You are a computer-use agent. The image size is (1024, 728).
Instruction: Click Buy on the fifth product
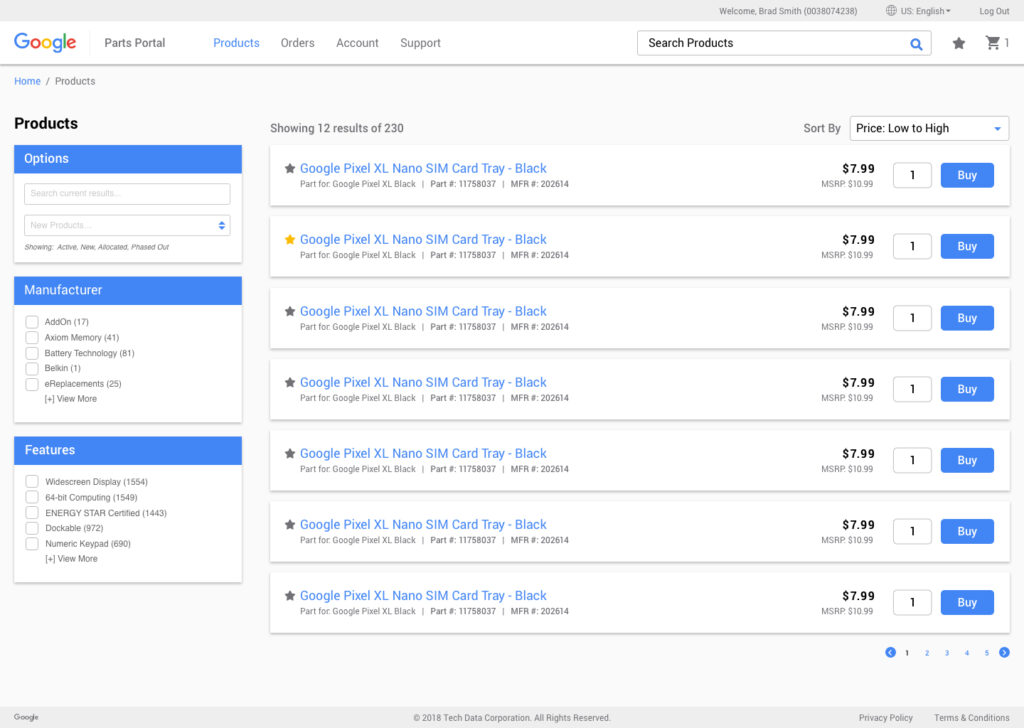pos(967,460)
